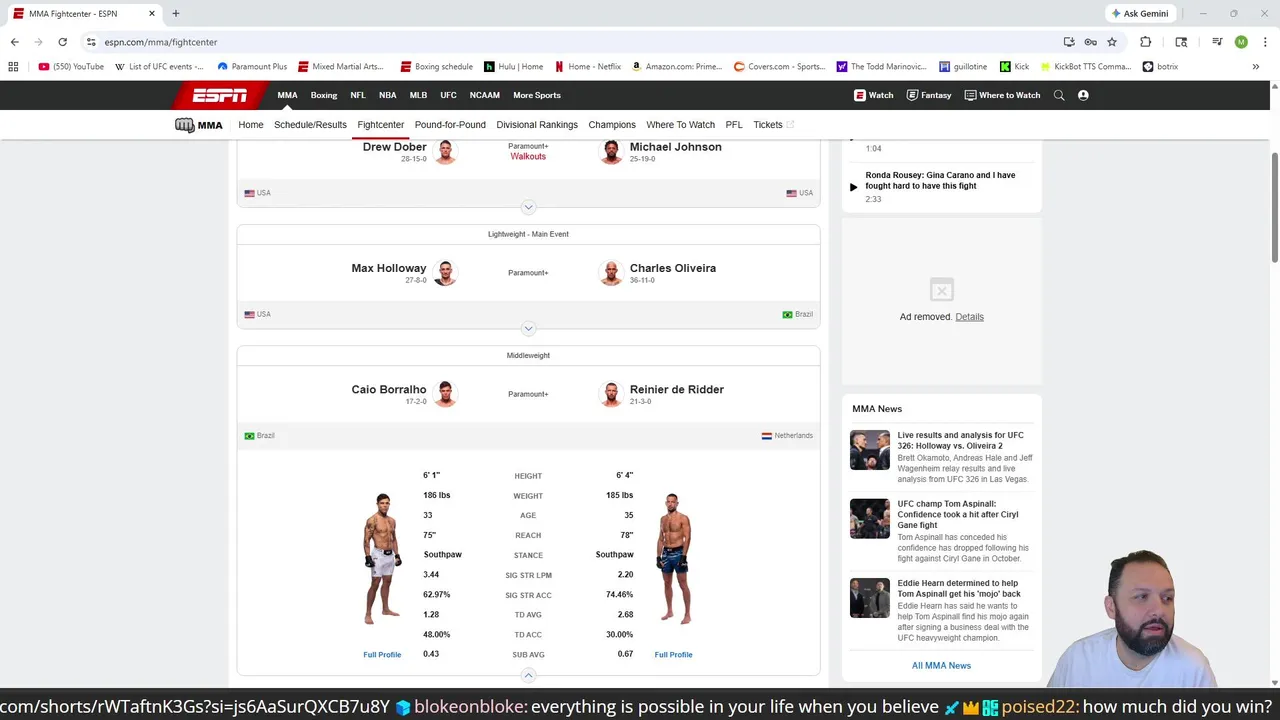
Task: Open Caio Borralho's Full Profile link
Action: click(x=382, y=655)
